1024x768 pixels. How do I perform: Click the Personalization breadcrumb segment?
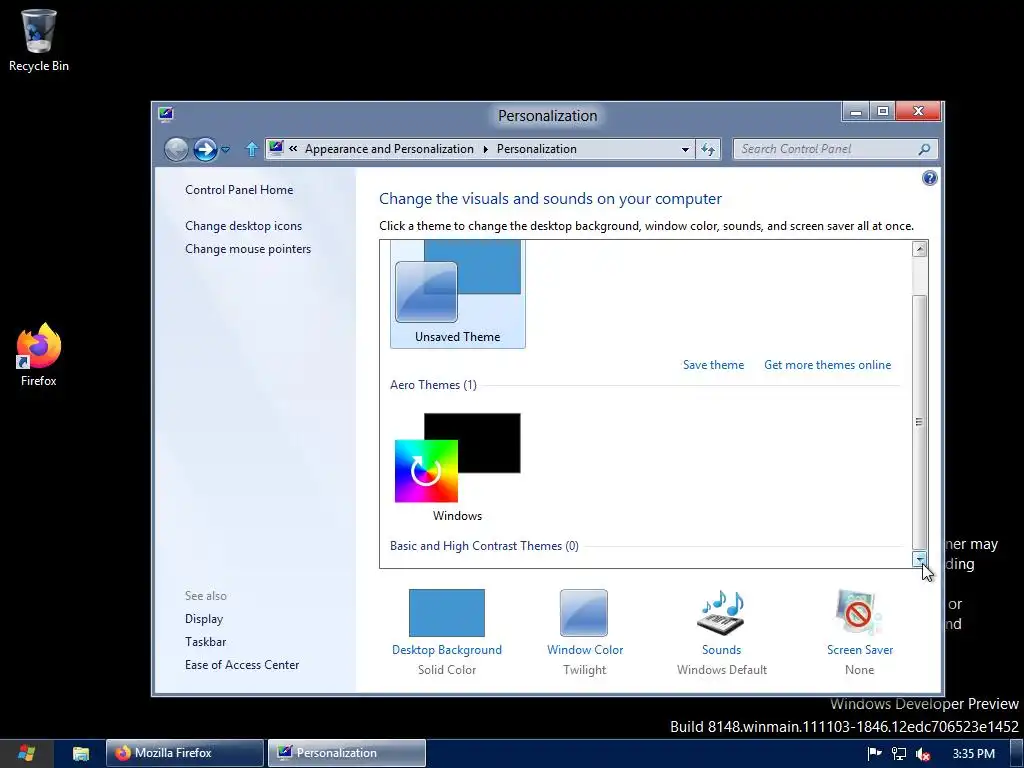537,149
